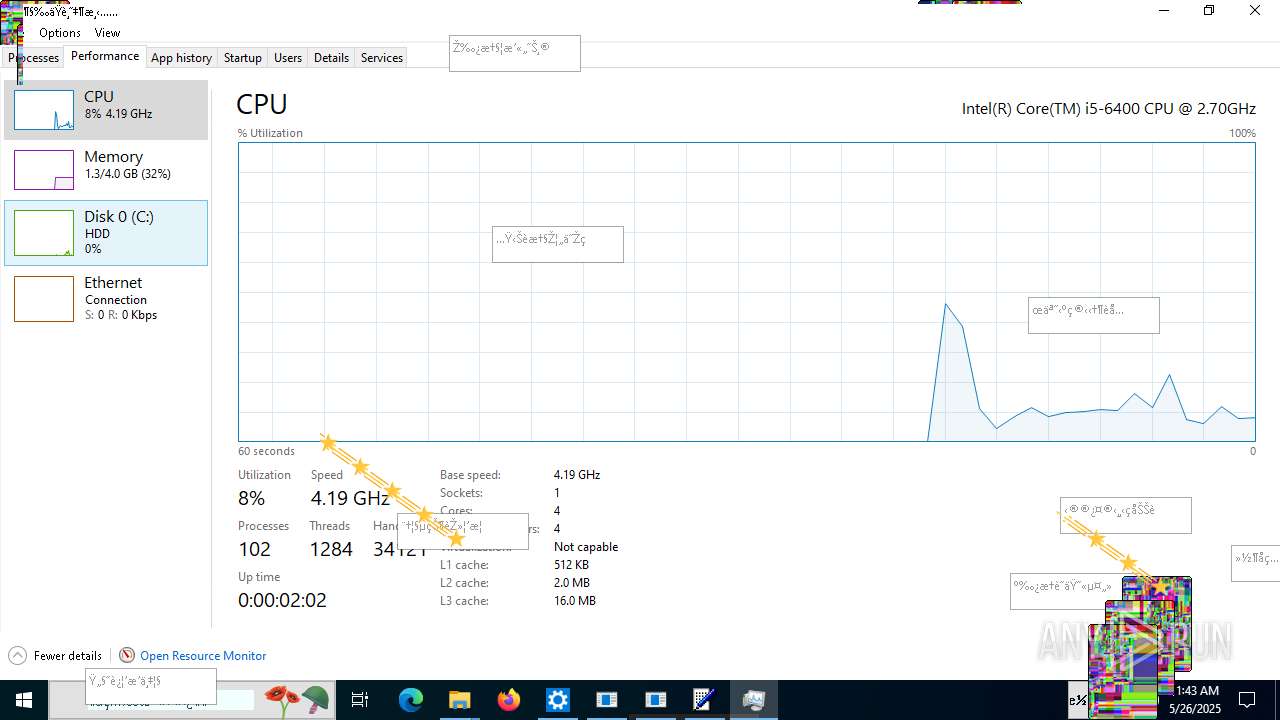Viewport: 1280px width, 720px height.
Task: Click the Threads count 1284
Action: 331,549
